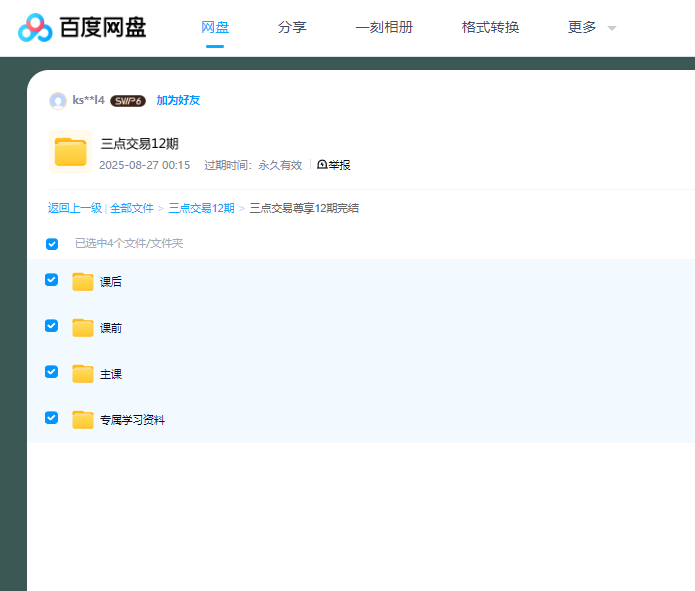Toggle the select-all files checkbox
Viewport: 695px width, 591px height.
pos(52,244)
